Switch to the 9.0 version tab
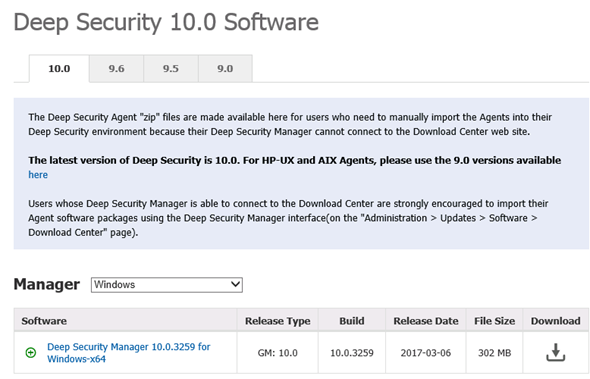This screenshot has width=590, height=379. 225,68
